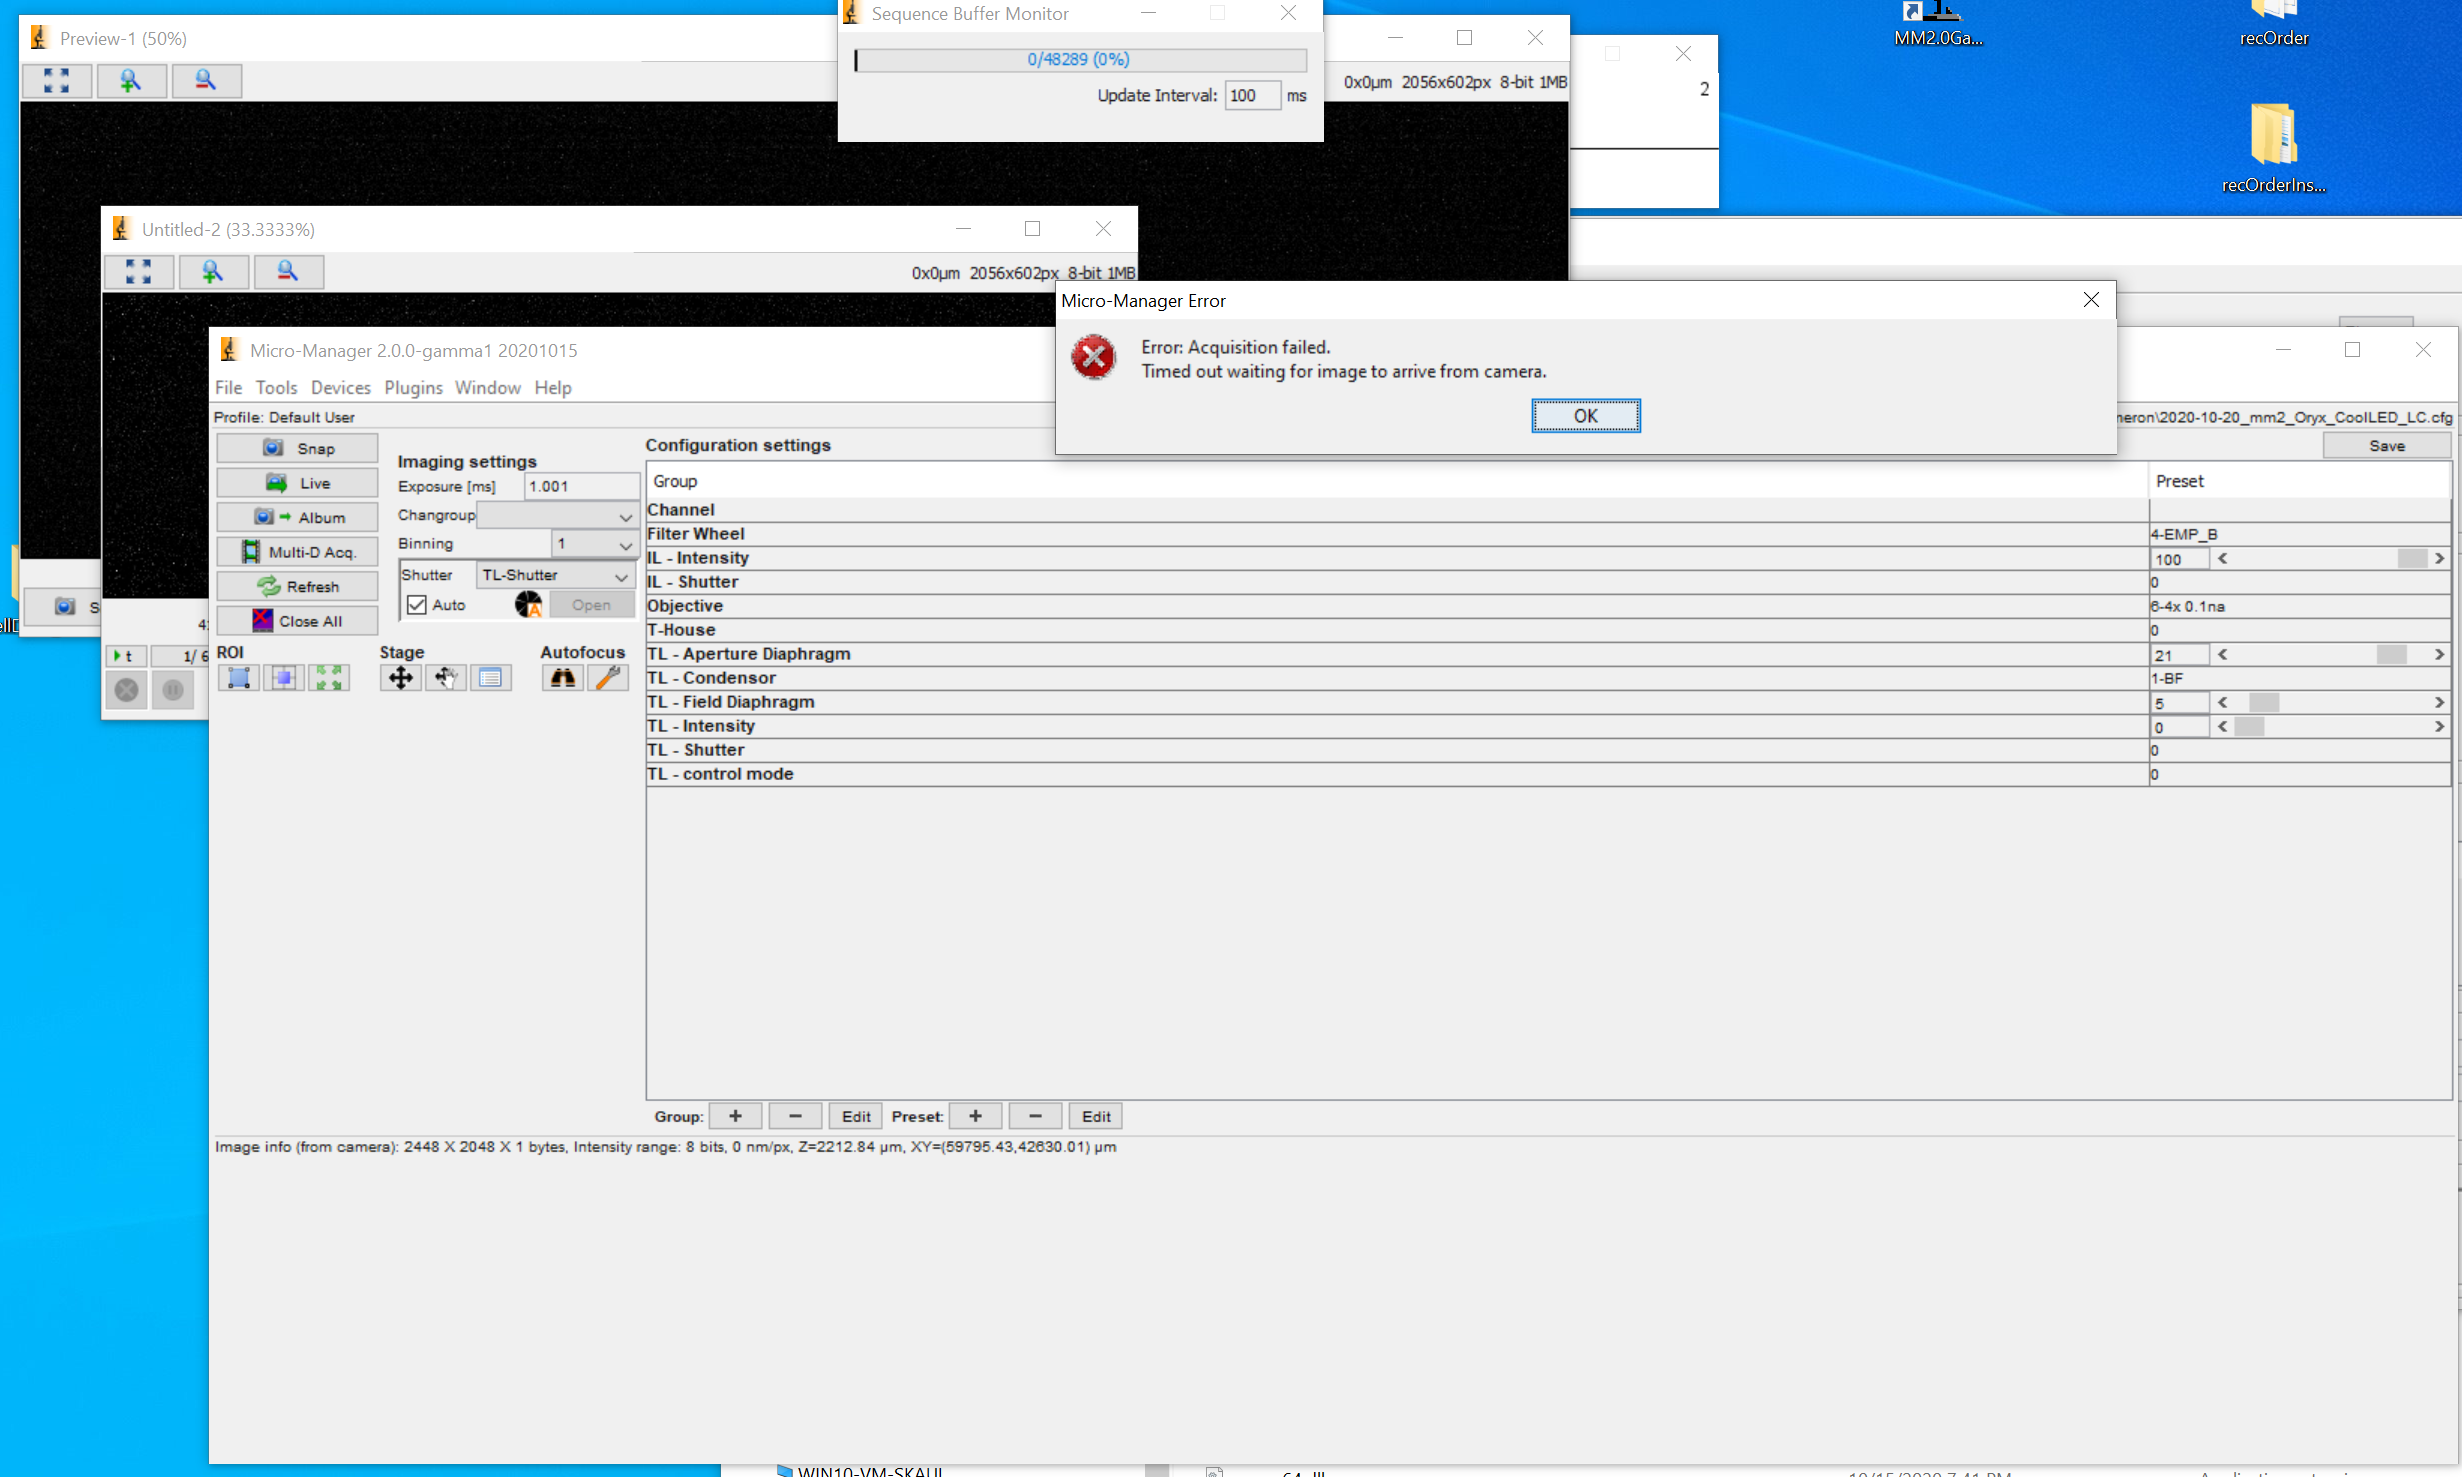Click full-screen icon in Untitled-2 window
This screenshot has width=2462, height=1477.
coord(139,271)
